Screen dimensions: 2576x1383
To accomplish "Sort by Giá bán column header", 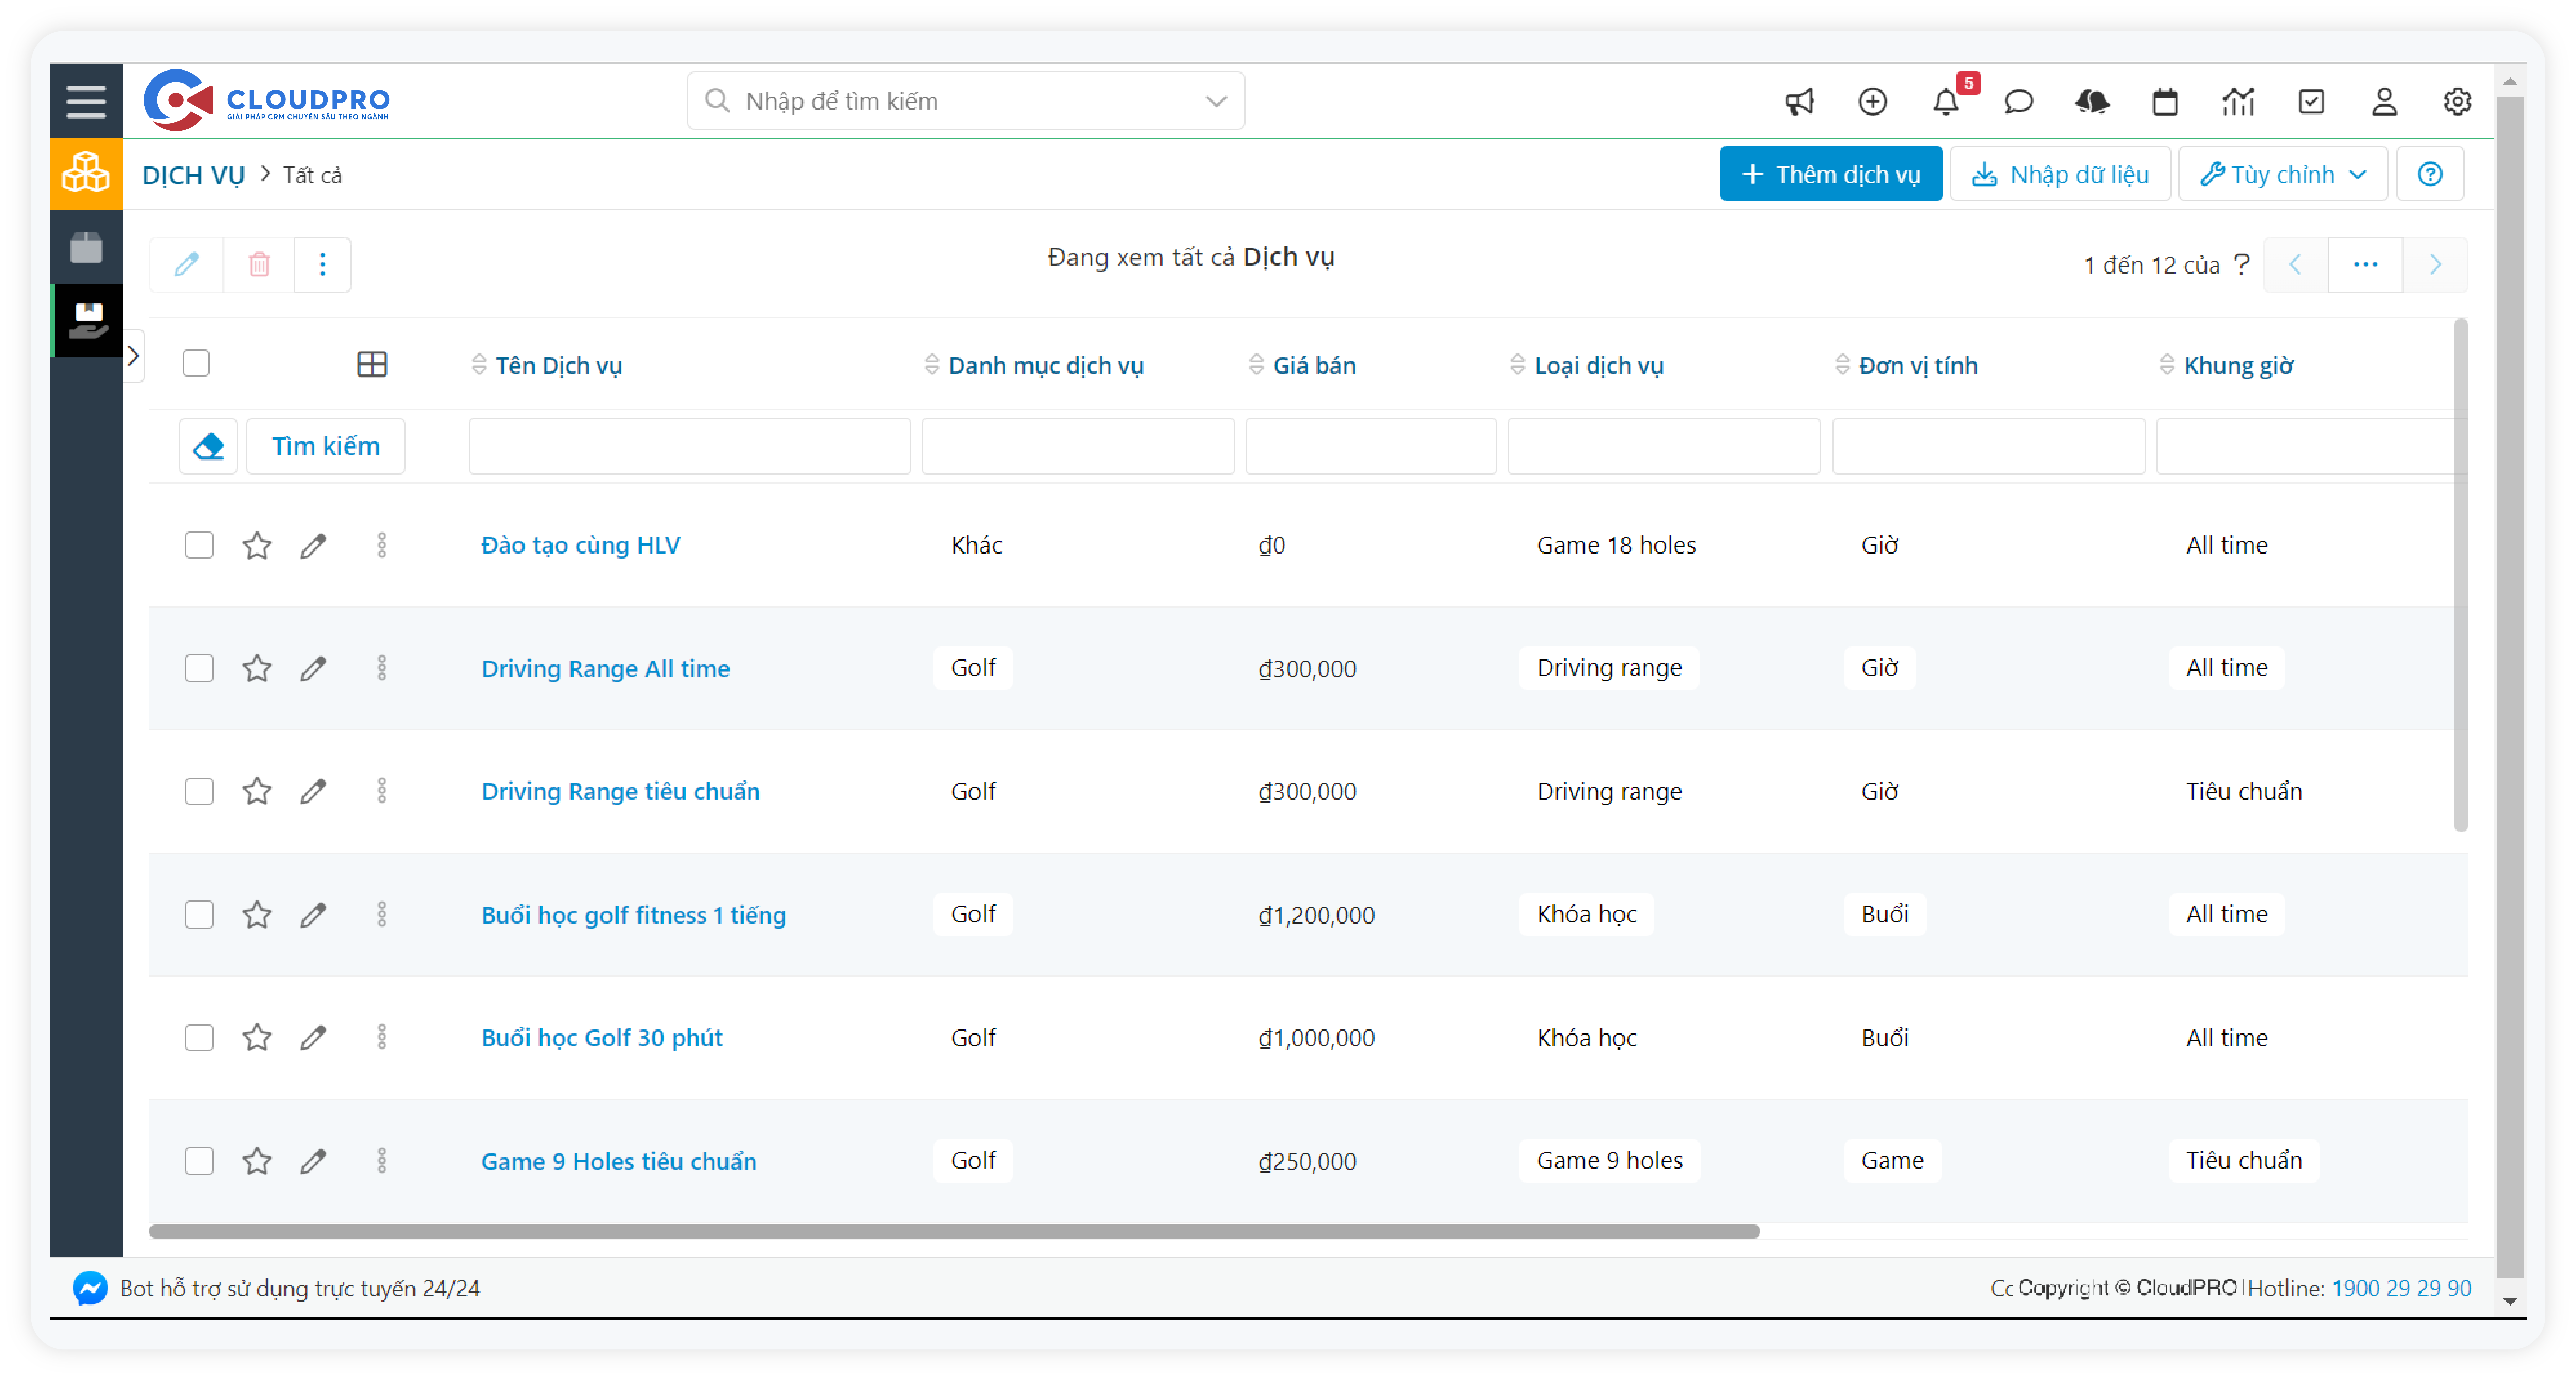I will (1314, 366).
